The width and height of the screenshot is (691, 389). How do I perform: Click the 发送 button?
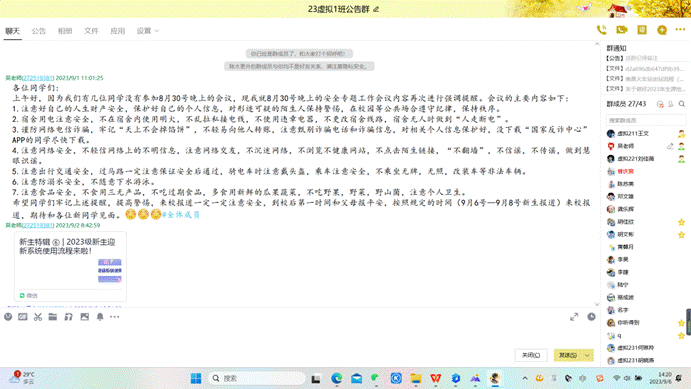tap(568, 355)
